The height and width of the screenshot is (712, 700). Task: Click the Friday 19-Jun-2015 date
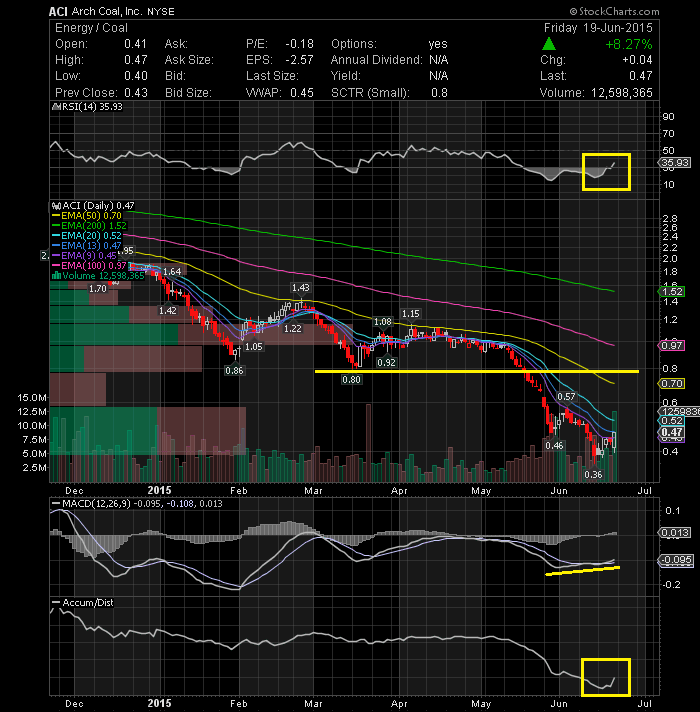point(598,28)
